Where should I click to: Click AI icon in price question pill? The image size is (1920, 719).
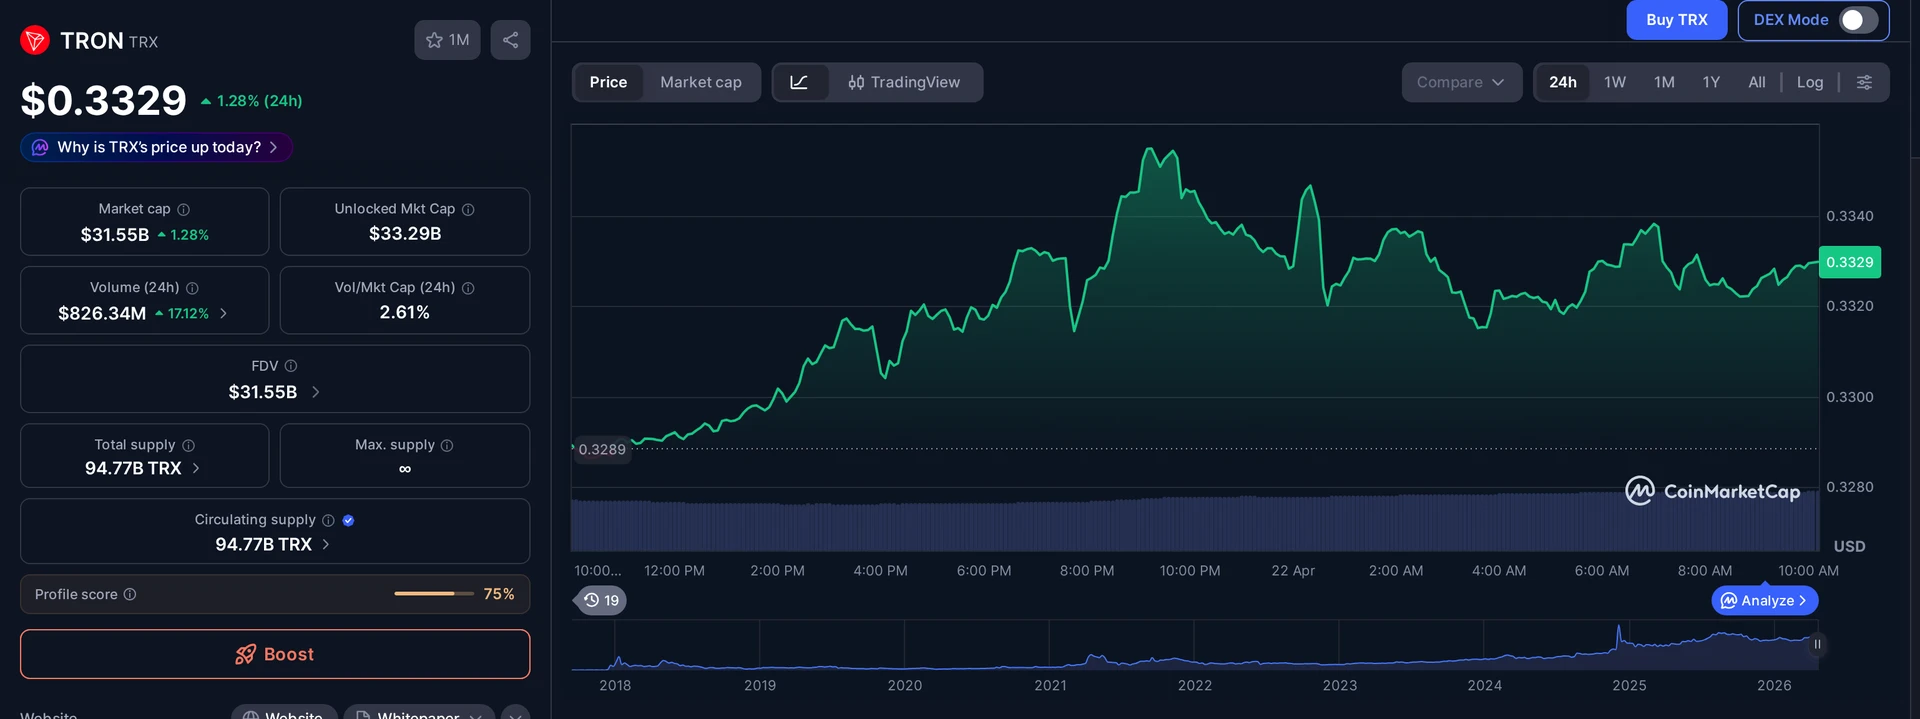[40, 147]
